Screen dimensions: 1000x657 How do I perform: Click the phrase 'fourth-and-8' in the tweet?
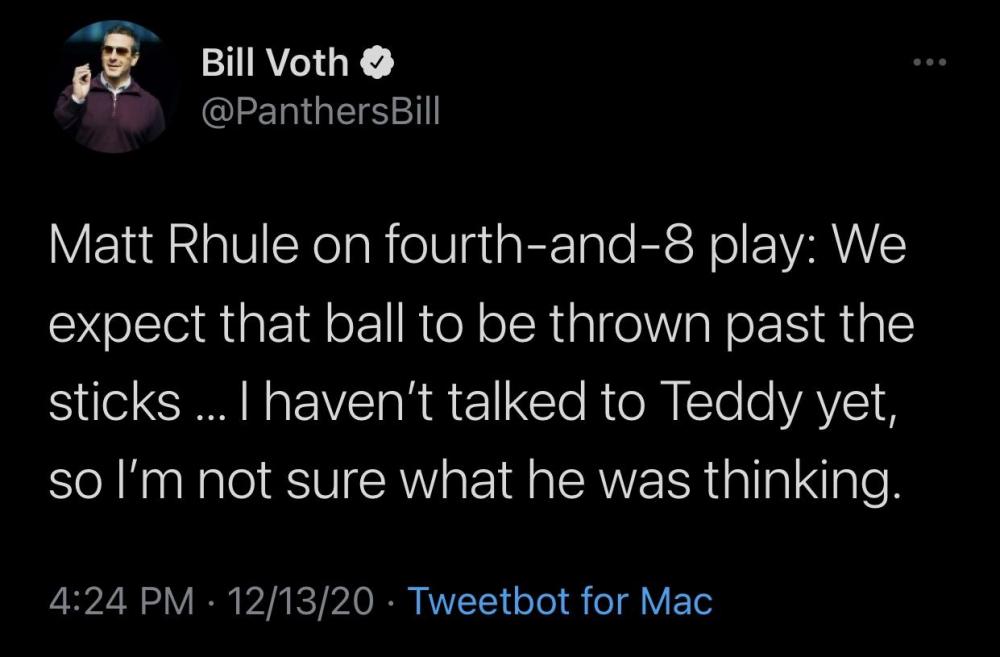click(536, 247)
